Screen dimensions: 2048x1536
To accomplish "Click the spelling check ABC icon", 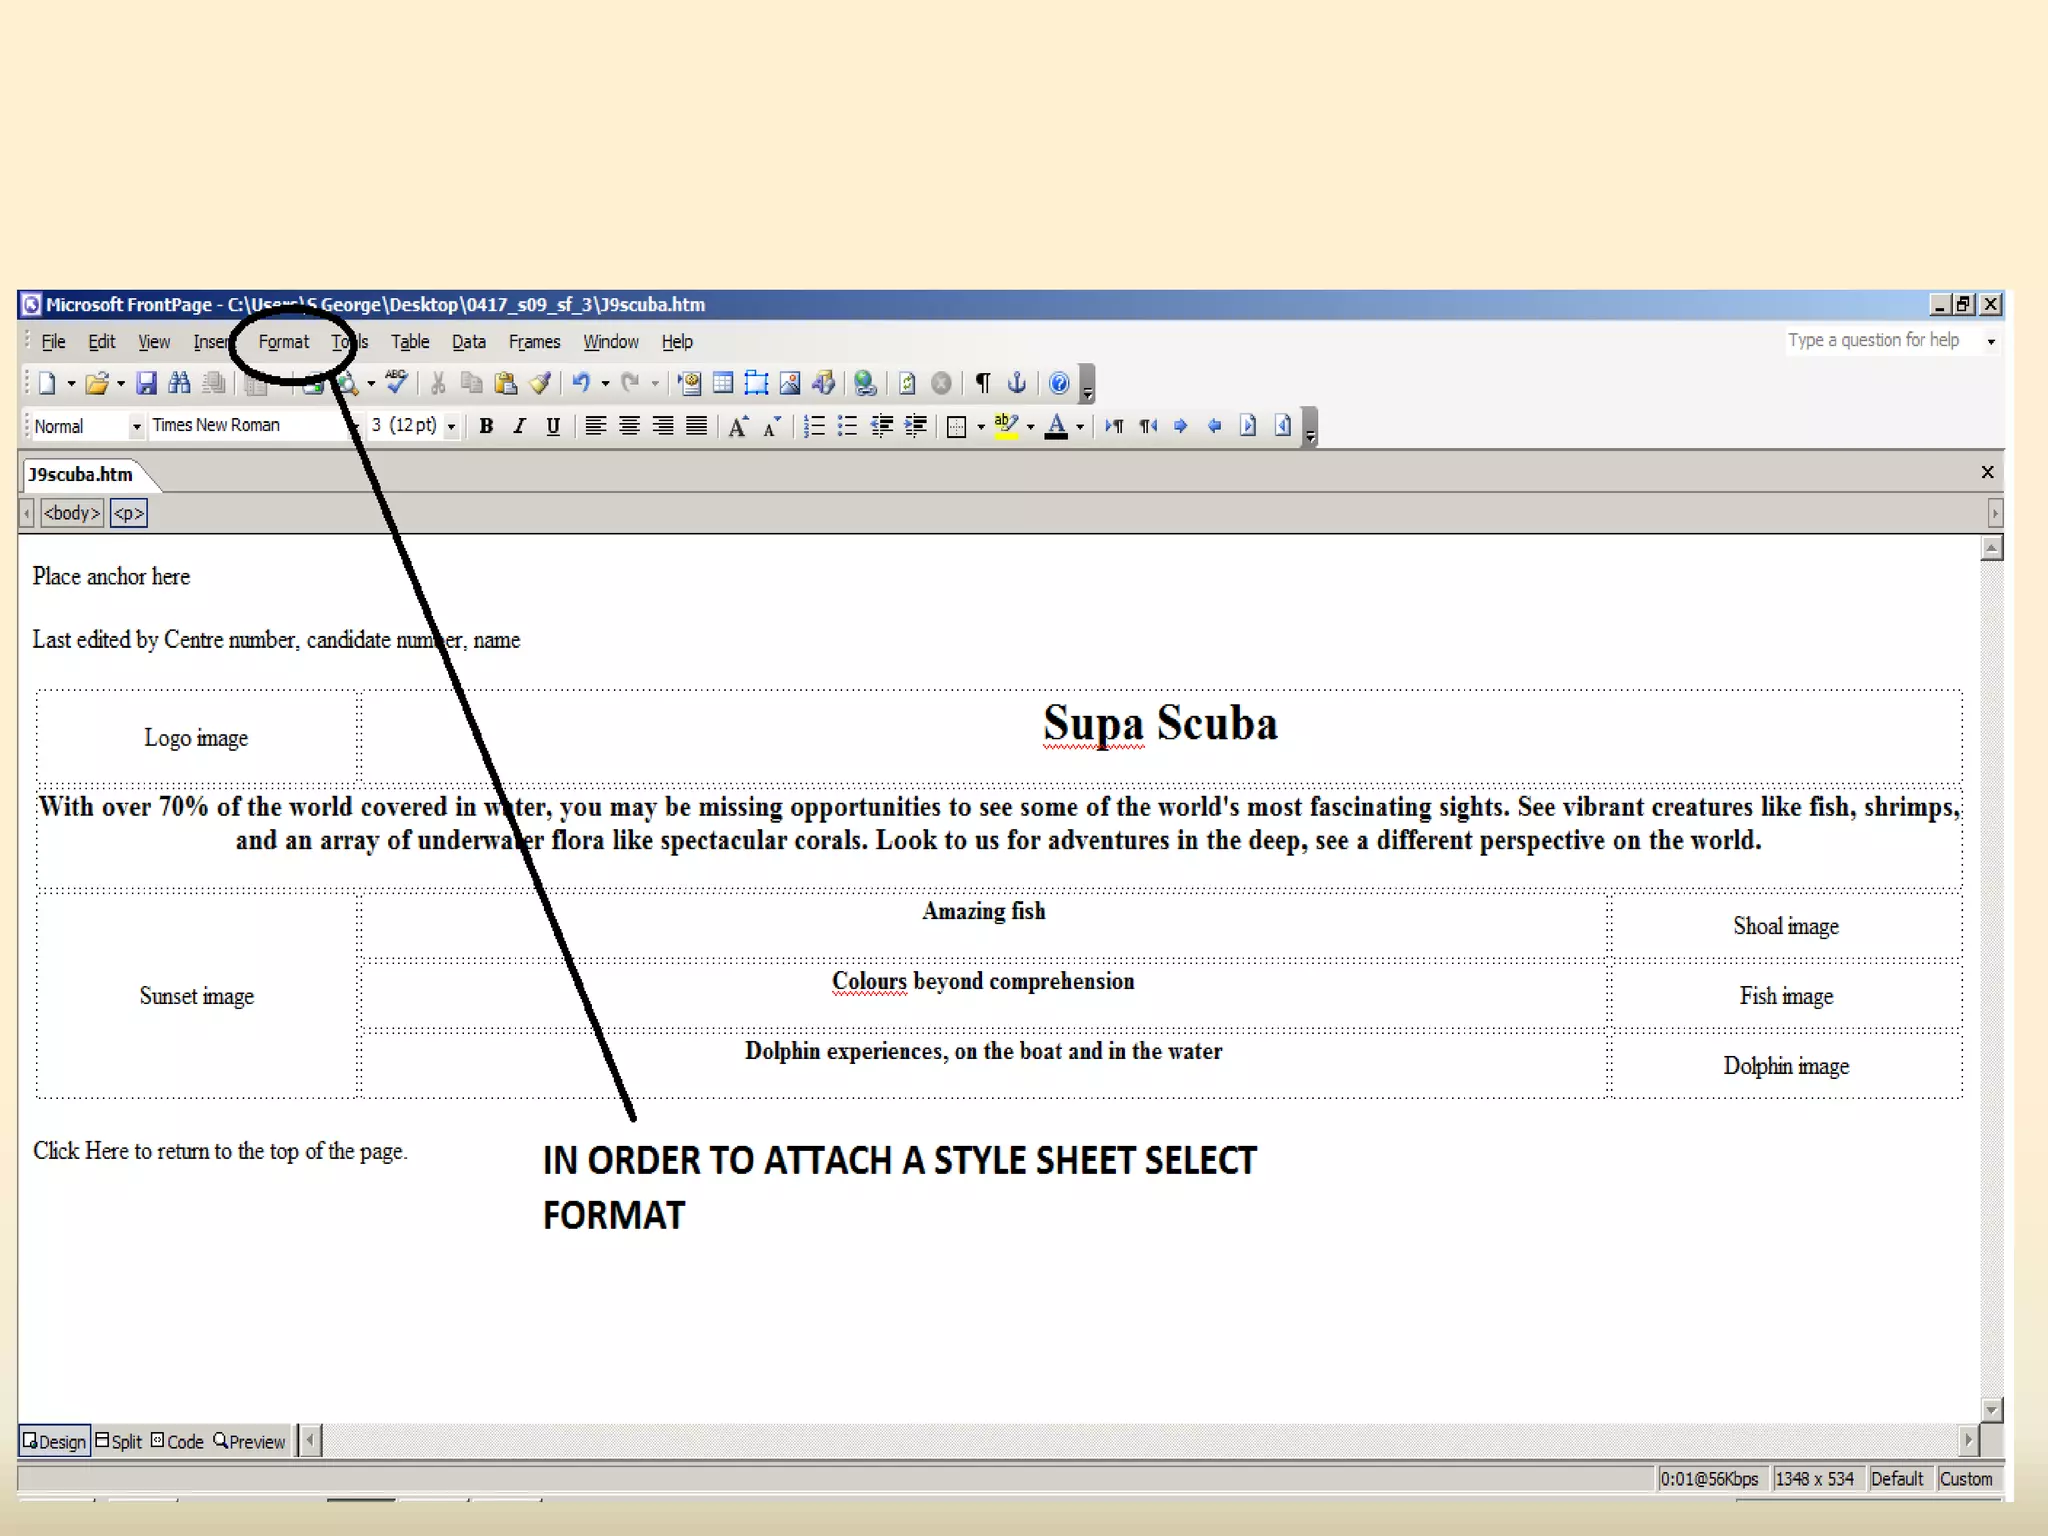I will [x=396, y=381].
